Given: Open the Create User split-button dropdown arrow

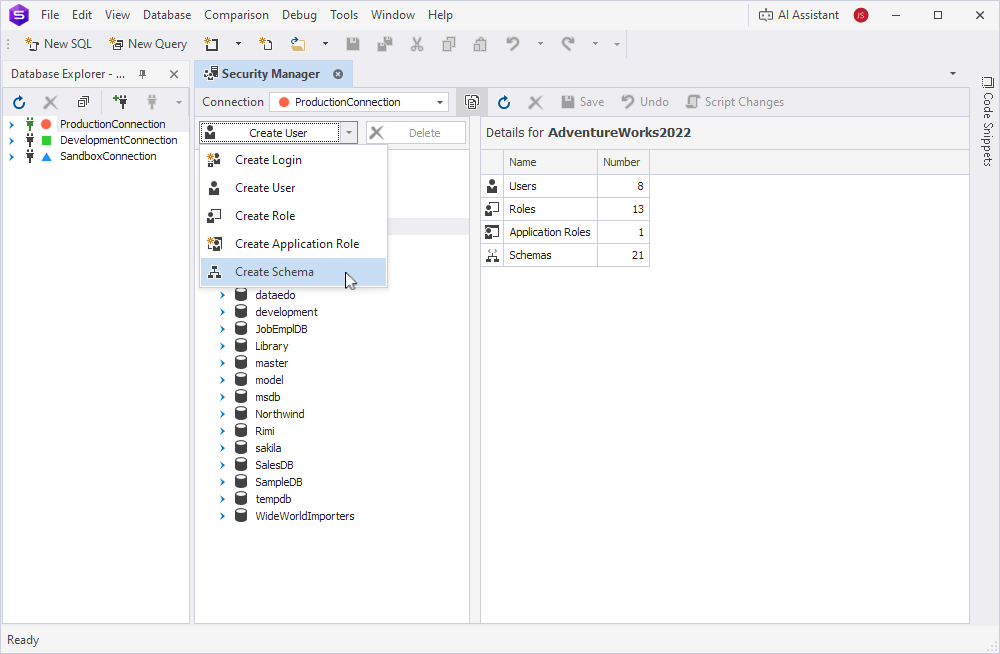Looking at the screenshot, I should pos(347,132).
